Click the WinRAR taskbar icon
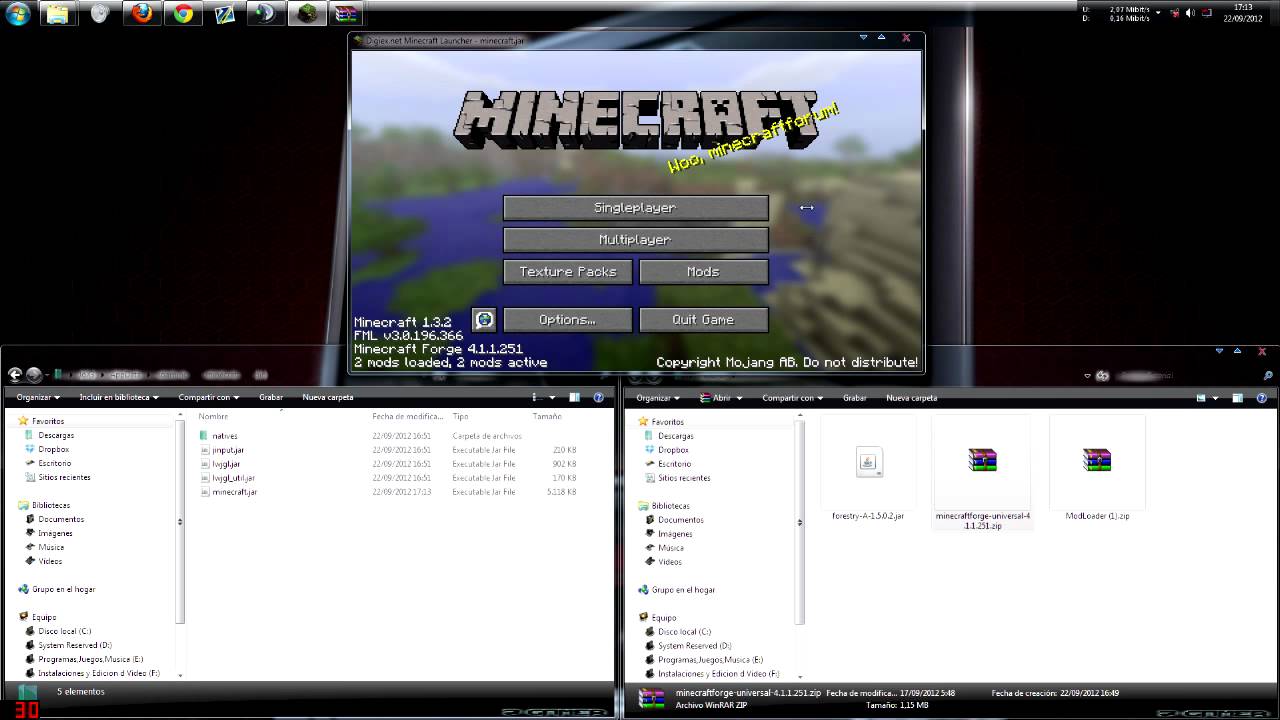 [x=347, y=14]
